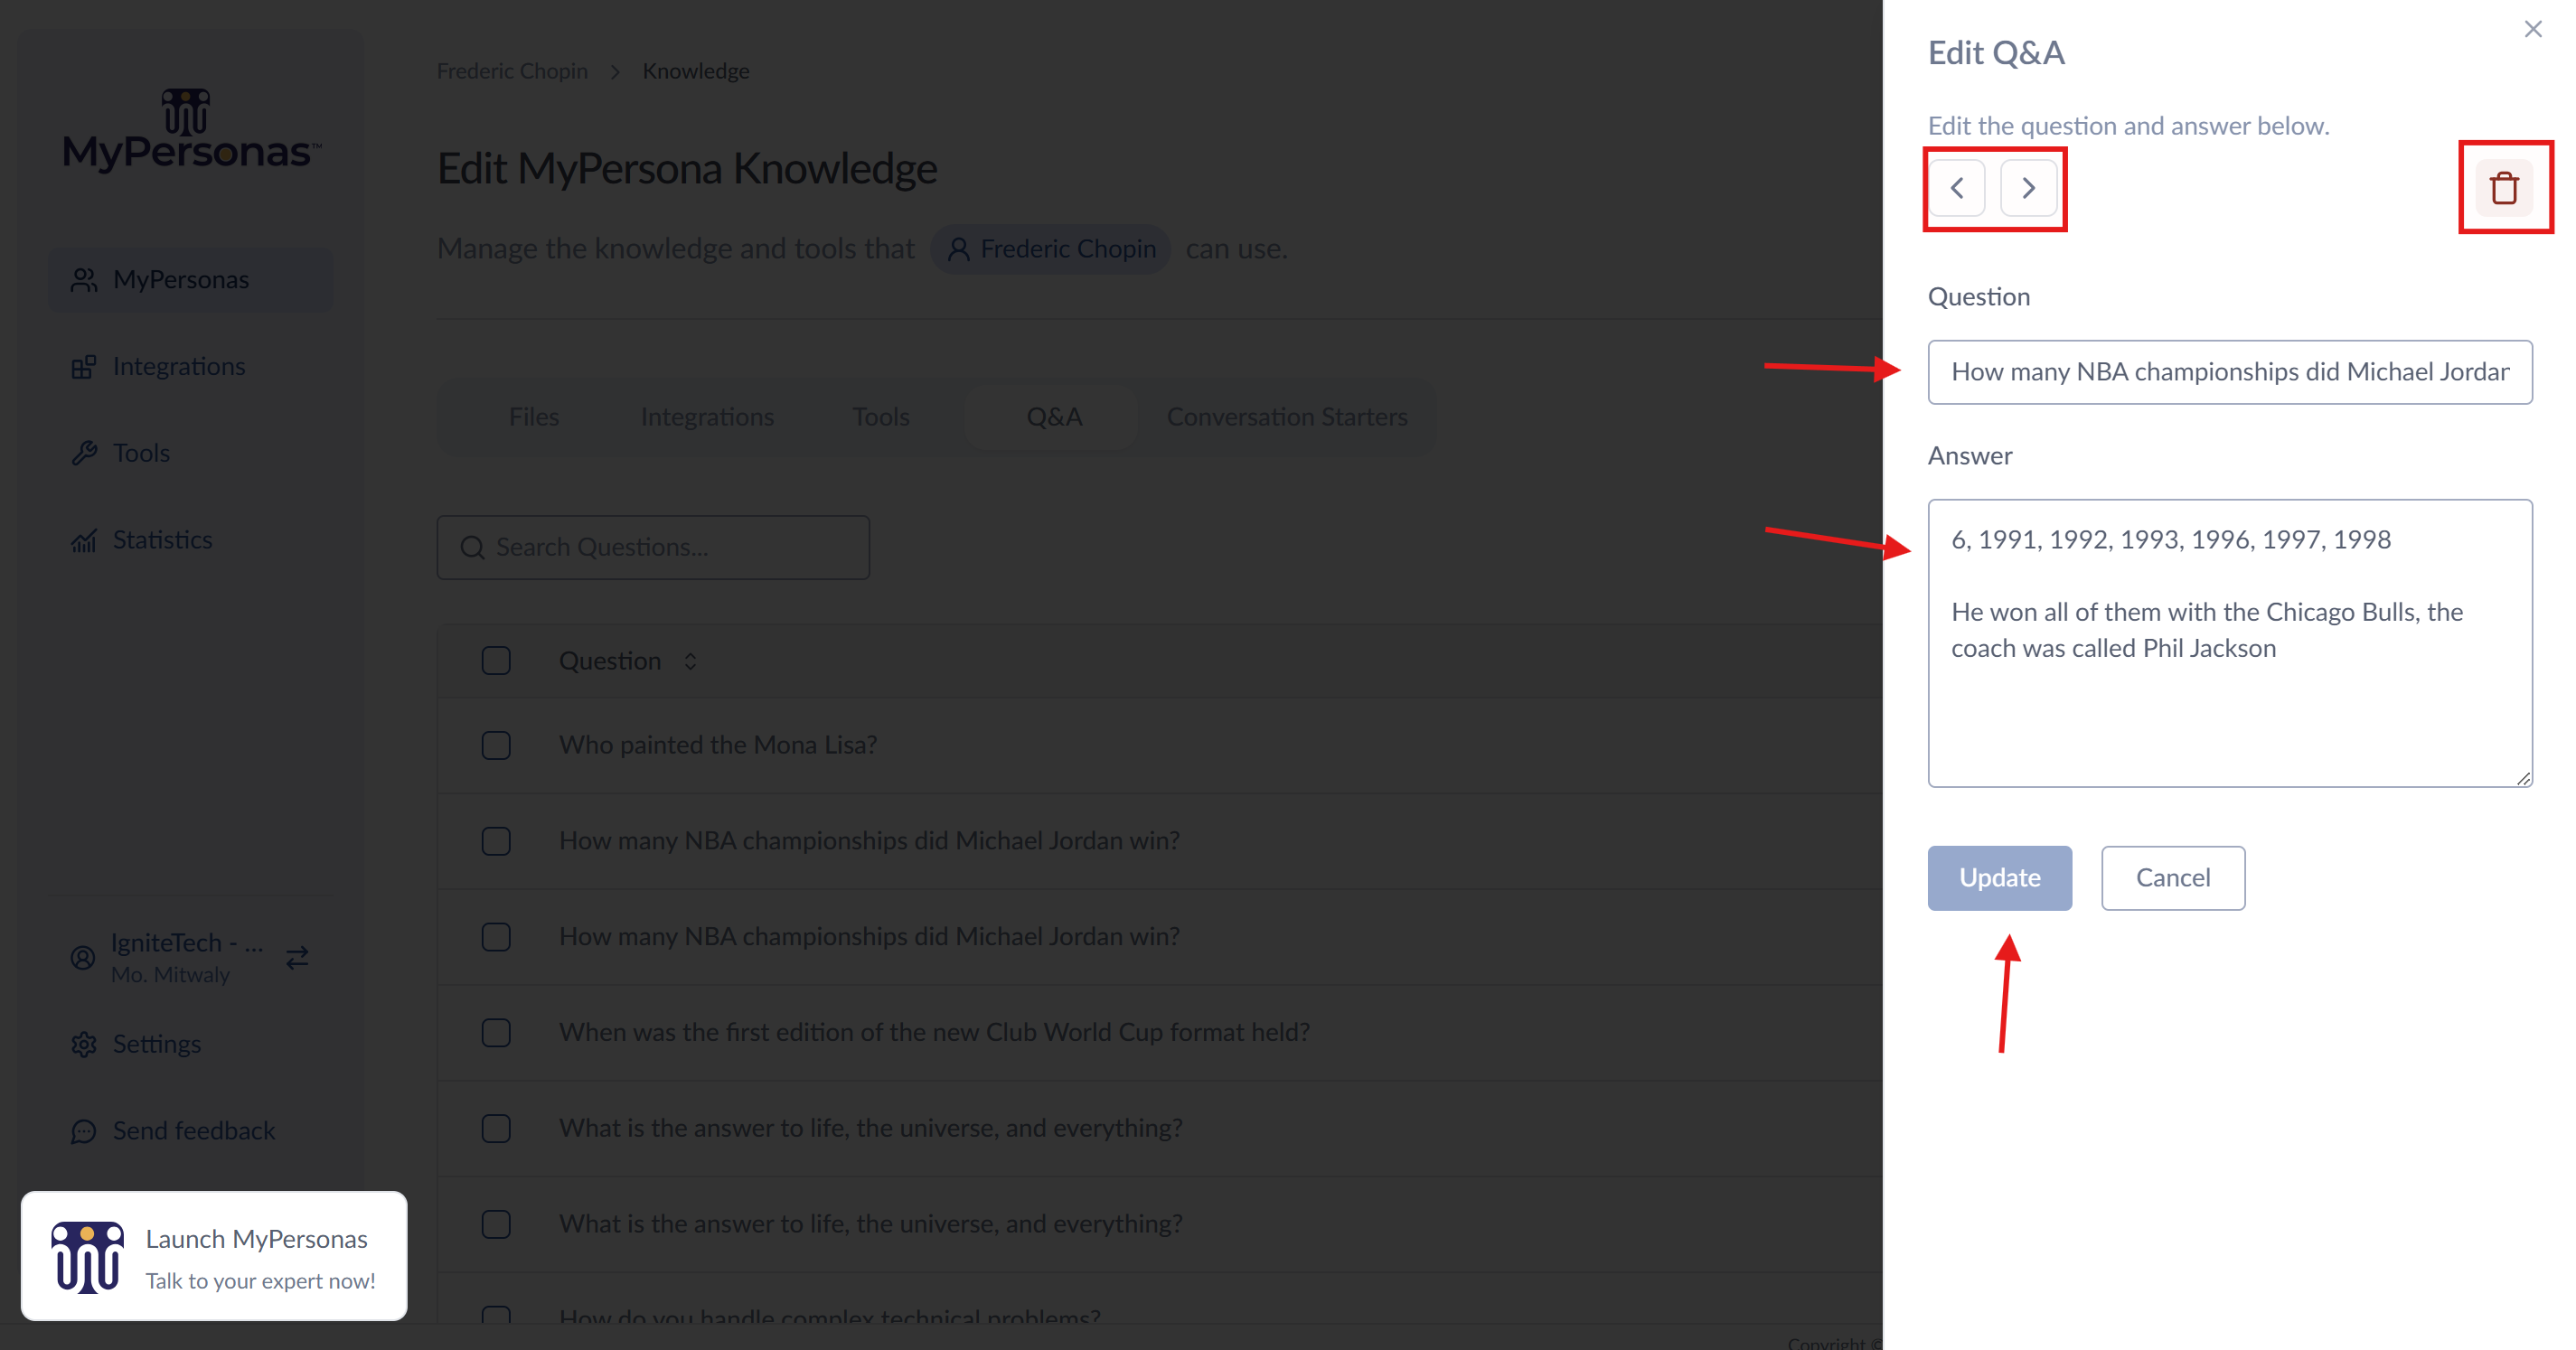
Task: Toggle the select-all checkbox in the Question header
Action: pyautogui.click(x=496, y=661)
